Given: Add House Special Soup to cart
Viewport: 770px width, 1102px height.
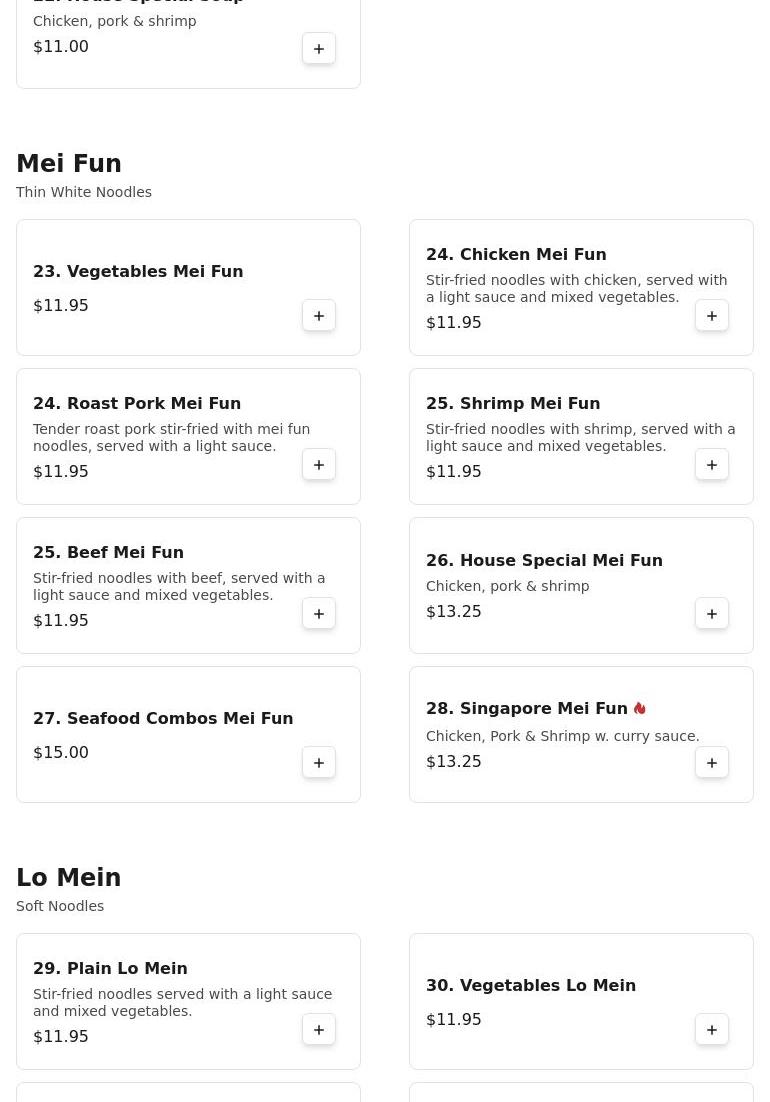Looking at the screenshot, I should [319, 48].
